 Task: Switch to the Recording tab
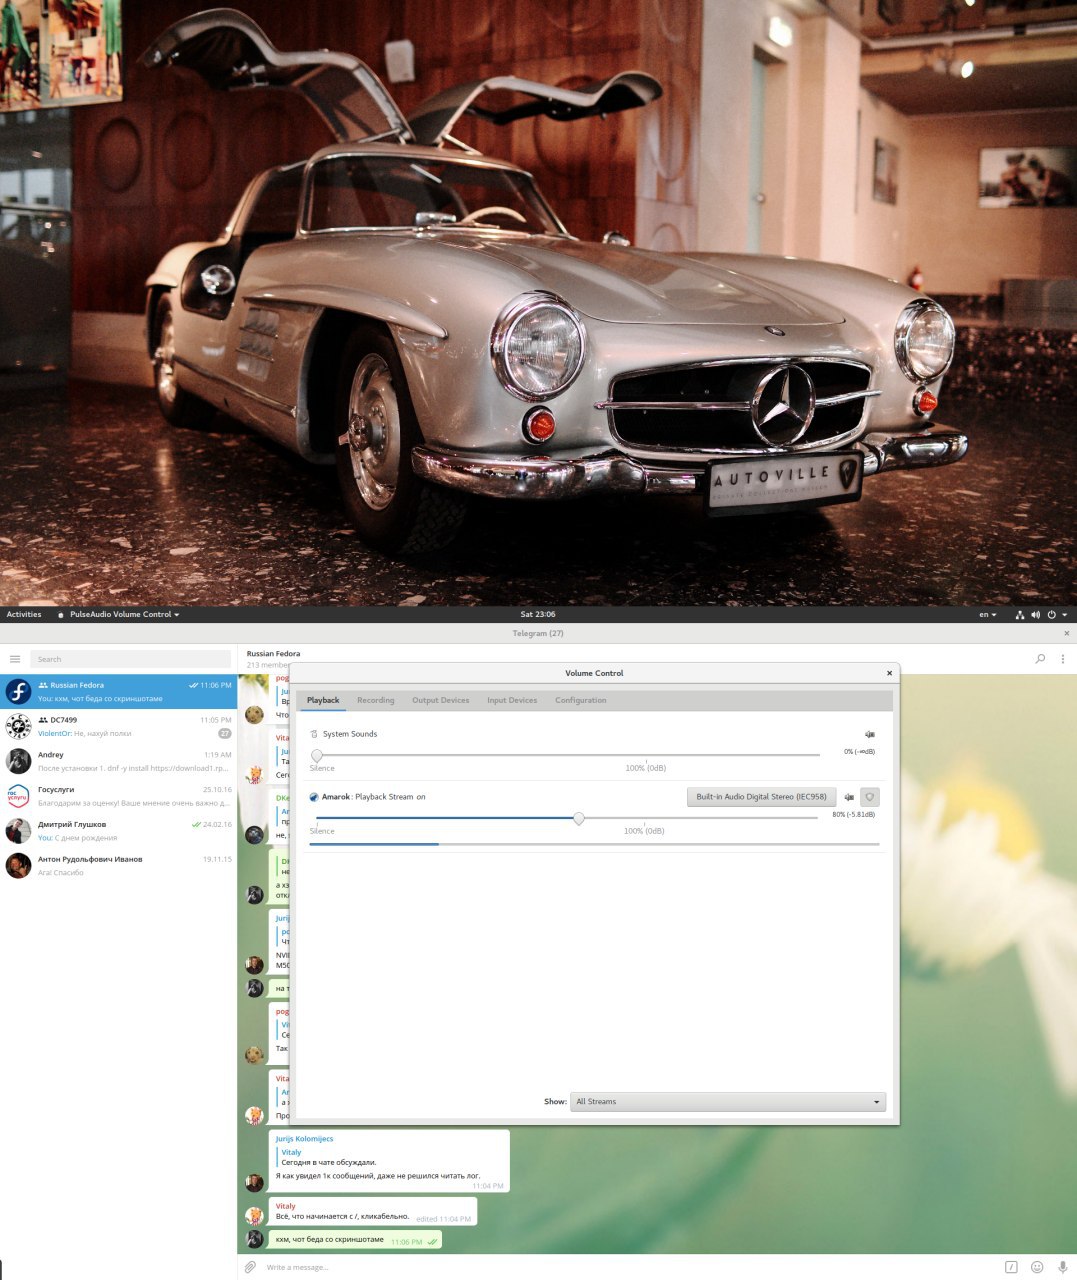(x=376, y=700)
